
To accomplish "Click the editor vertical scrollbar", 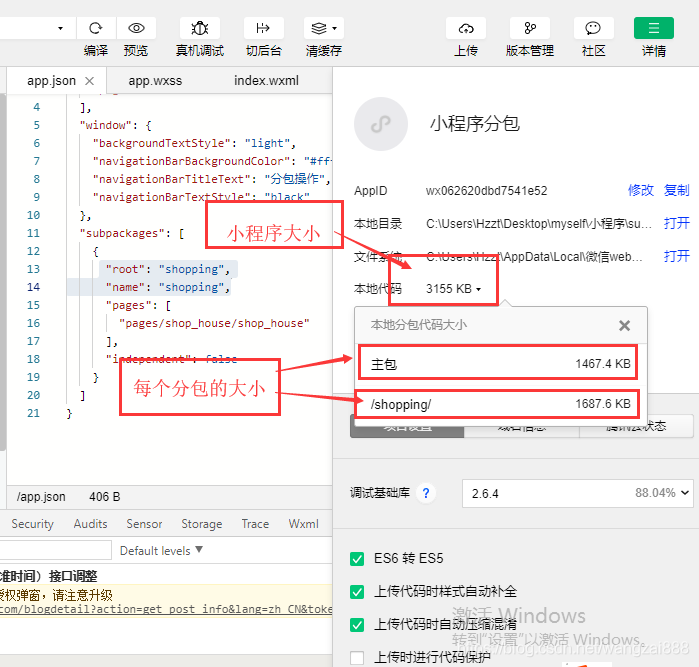I will [x=3, y=272].
